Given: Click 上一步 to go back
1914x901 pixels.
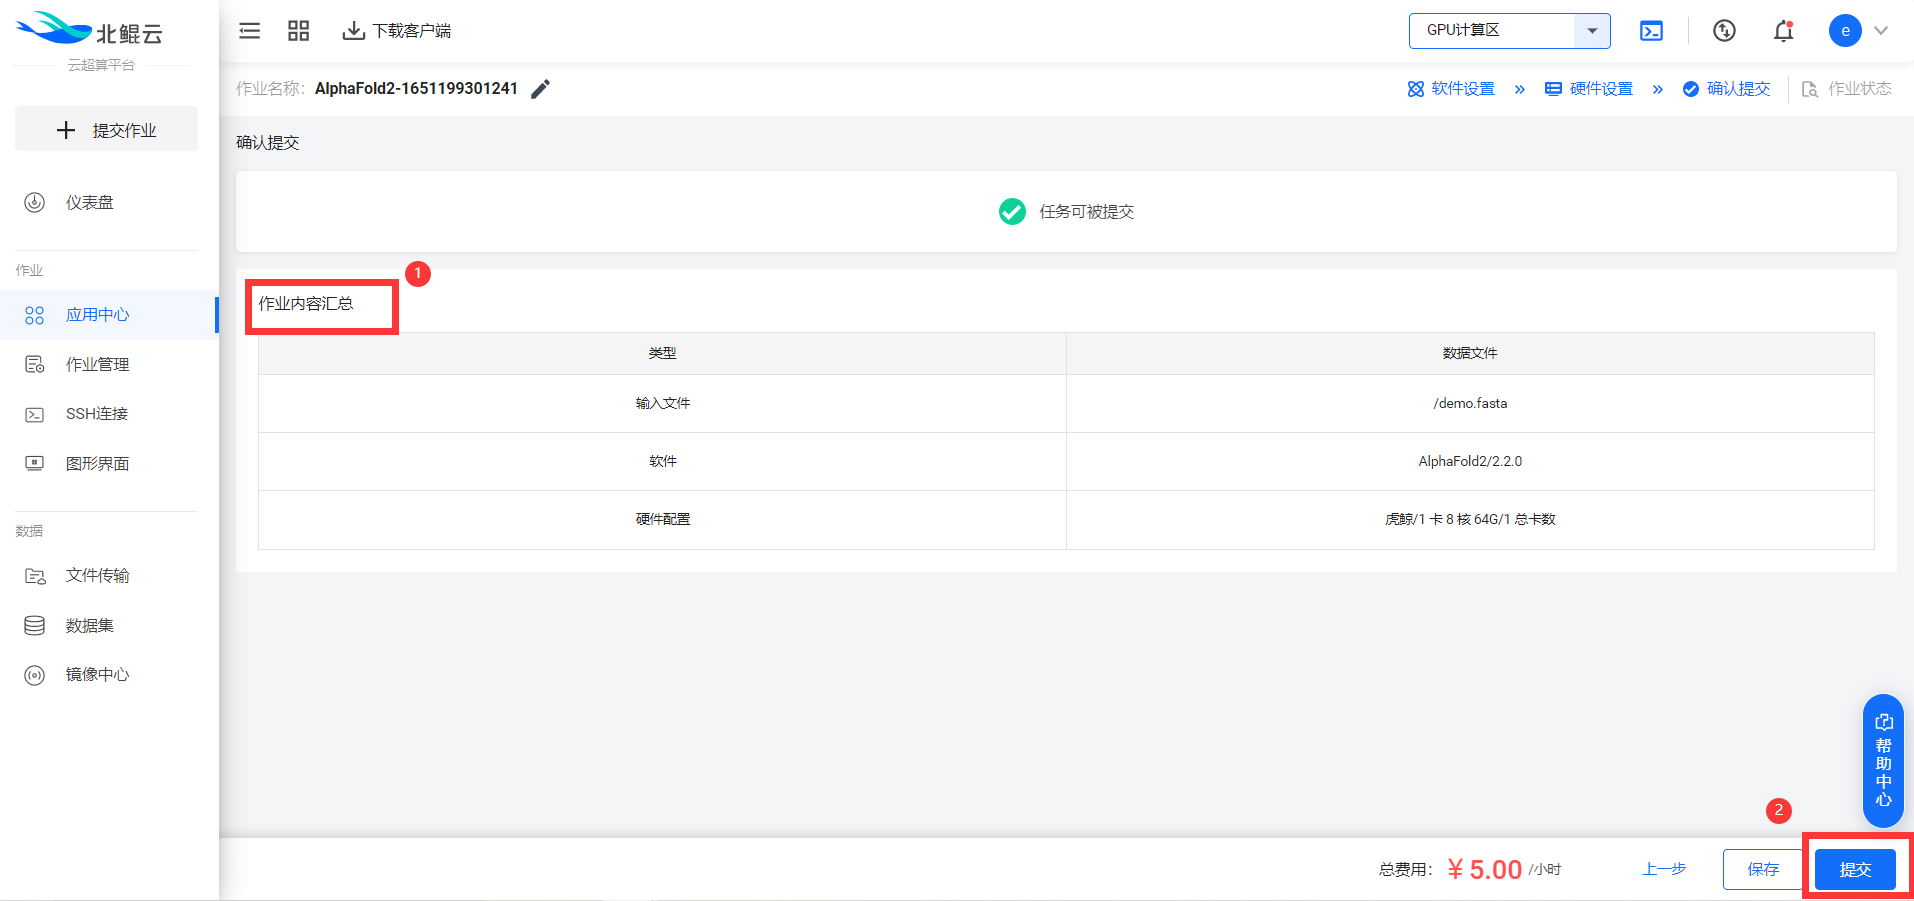Looking at the screenshot, I should pos(1664,869).
